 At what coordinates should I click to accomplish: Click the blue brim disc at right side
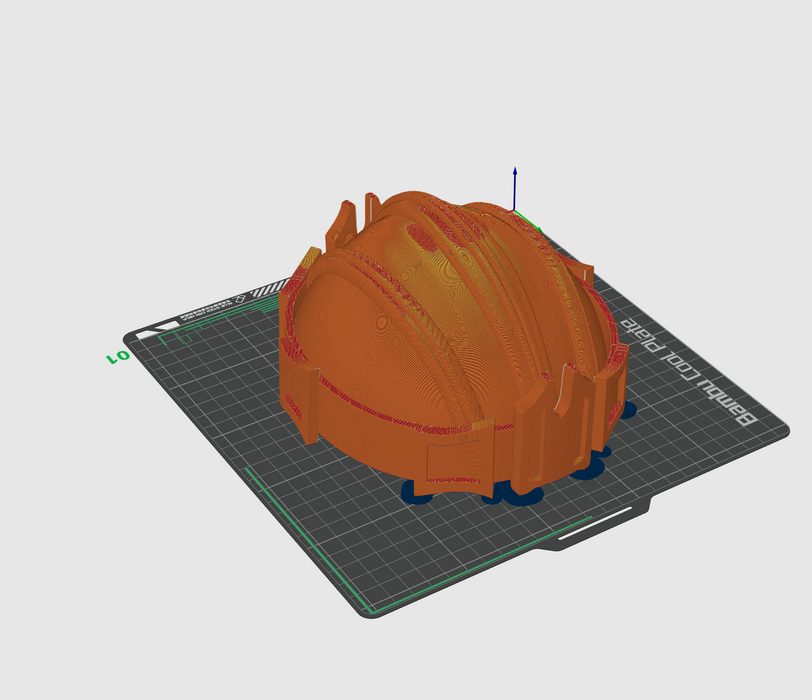click(626, 410)
